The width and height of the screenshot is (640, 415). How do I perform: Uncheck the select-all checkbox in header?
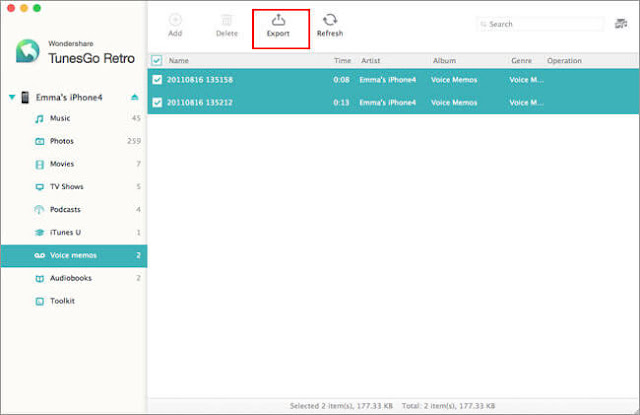[157, 60]
